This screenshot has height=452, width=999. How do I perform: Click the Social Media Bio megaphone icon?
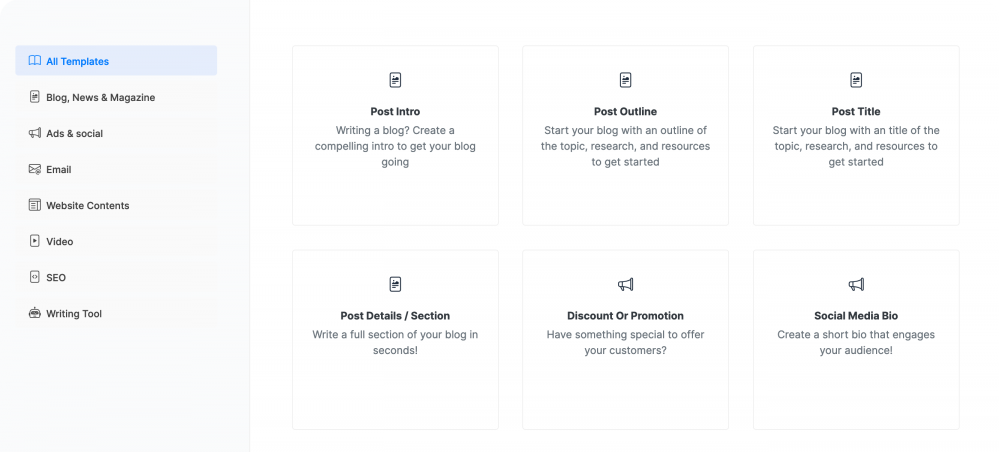[856, 284]
